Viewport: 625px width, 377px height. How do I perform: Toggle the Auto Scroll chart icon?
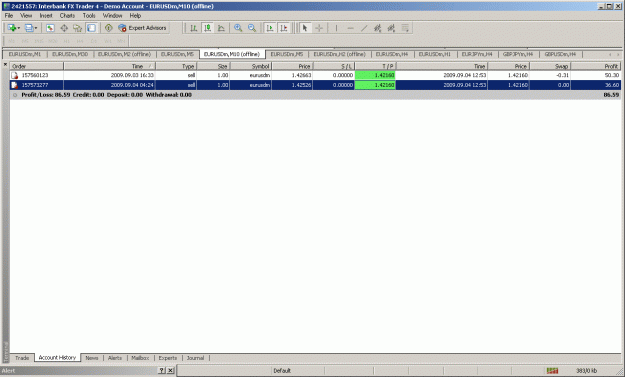tap(270, 28)
